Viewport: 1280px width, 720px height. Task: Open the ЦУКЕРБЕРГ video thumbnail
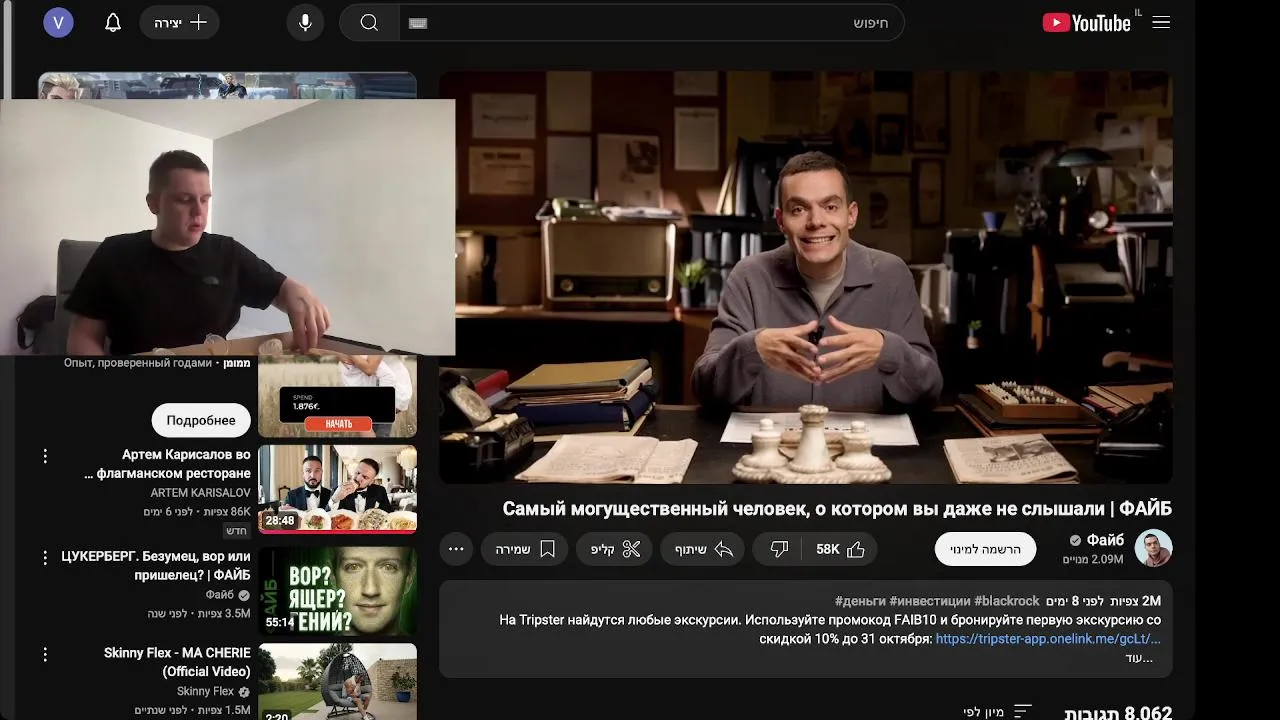(x=338, y=591)
